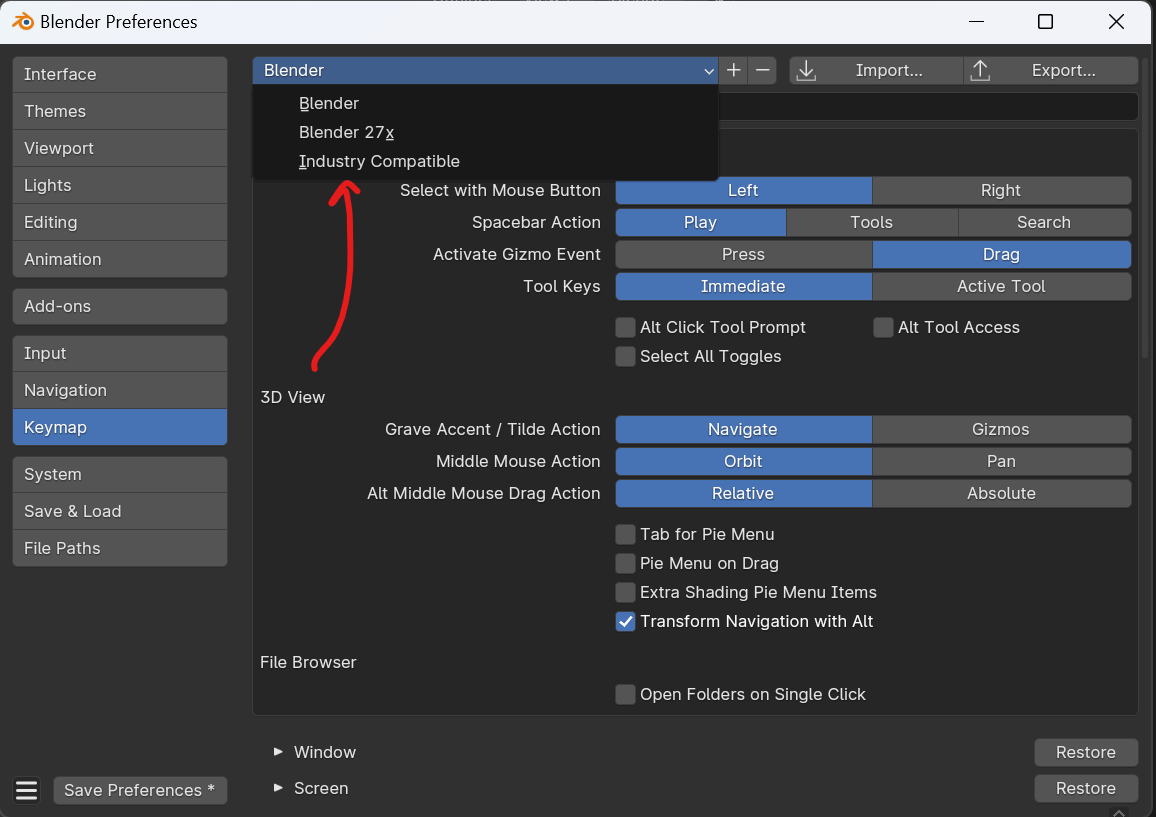The height and width of the screenshot is (817, 1156).
Task: Set Tool Keys to Immediate
Action: pyautogui.click(x=743, y=287)
